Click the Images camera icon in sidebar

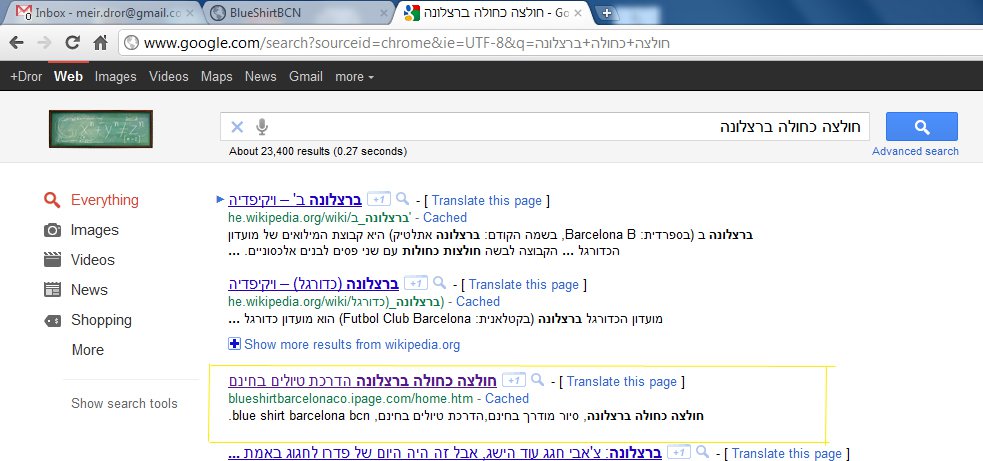coord(53,230)
